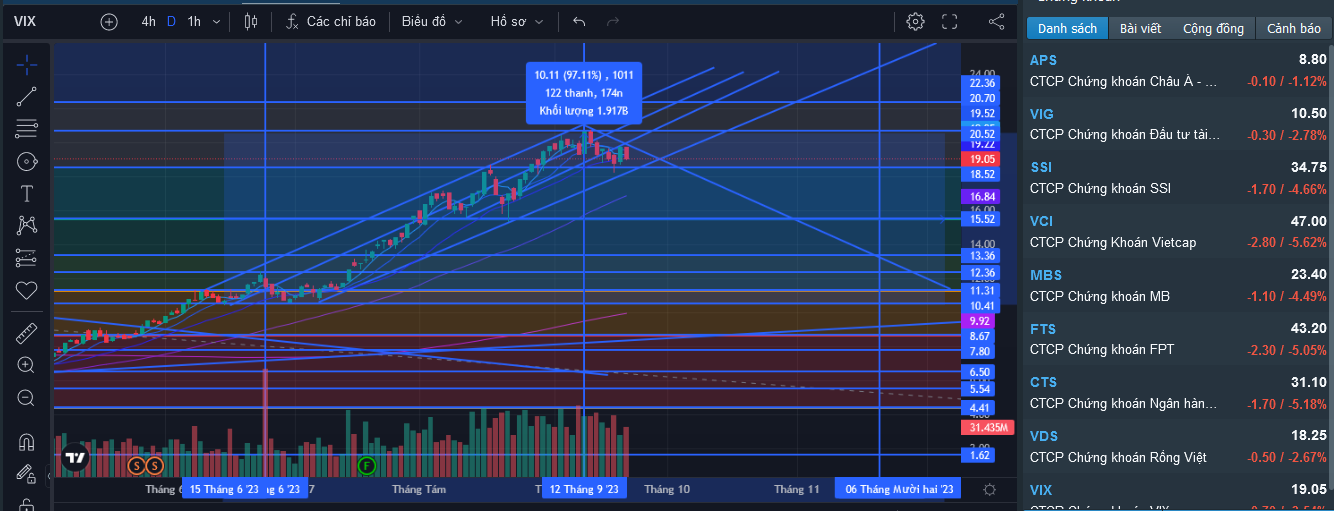Enter fullscreen chart mode
The height and width of the screenshot is (511, 1334).
pos(950,21)
